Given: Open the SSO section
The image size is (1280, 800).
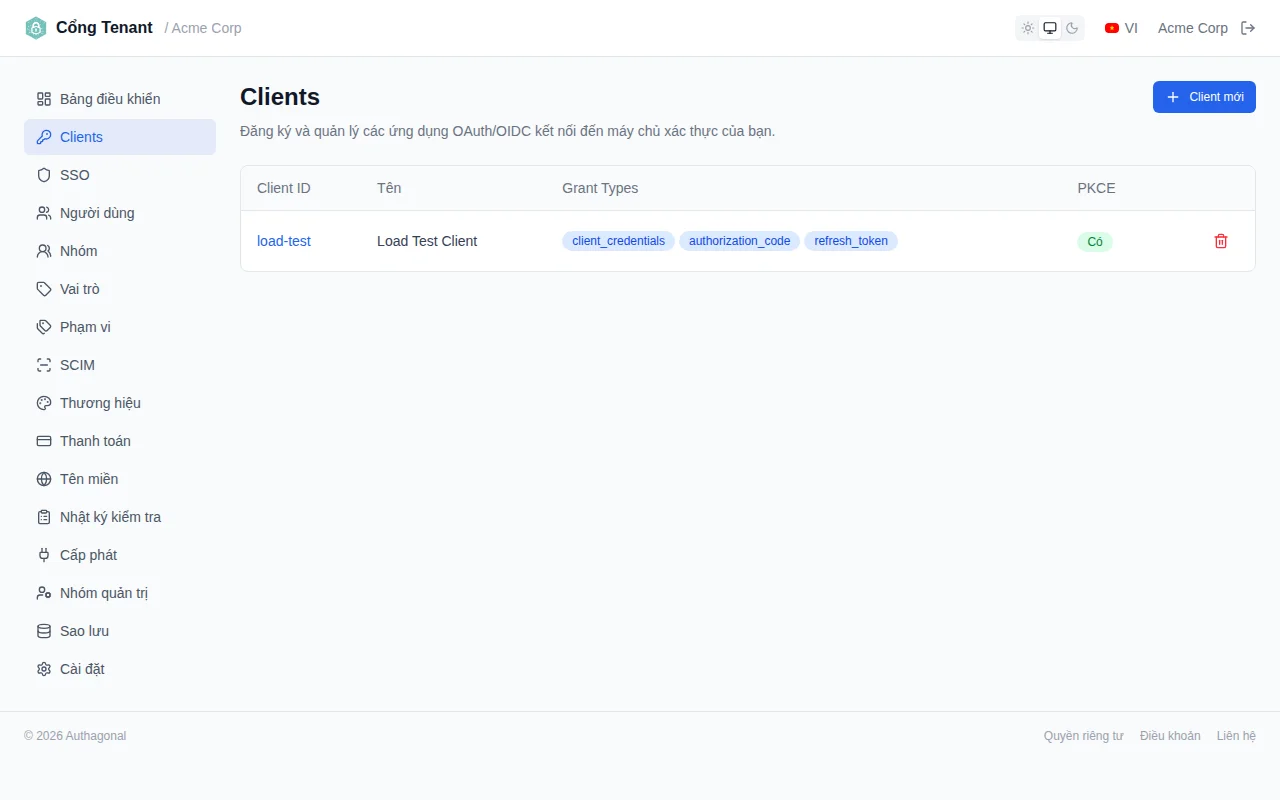Looking at the screenshot, I should [120, 175].
